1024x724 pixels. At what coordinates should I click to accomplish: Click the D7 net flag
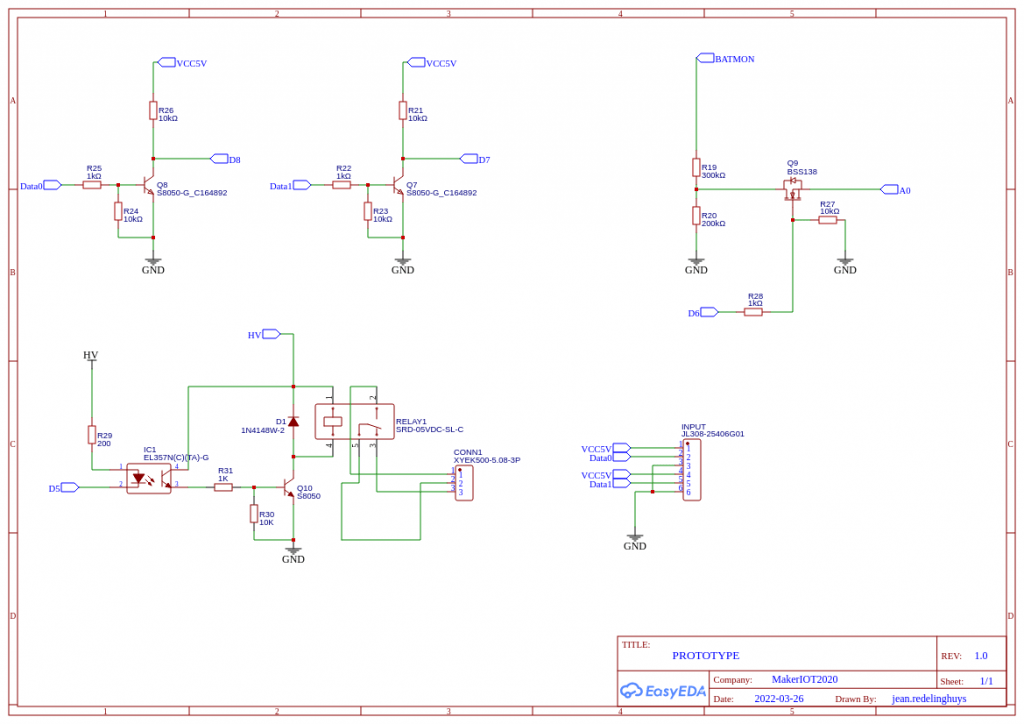coord(475,159)
